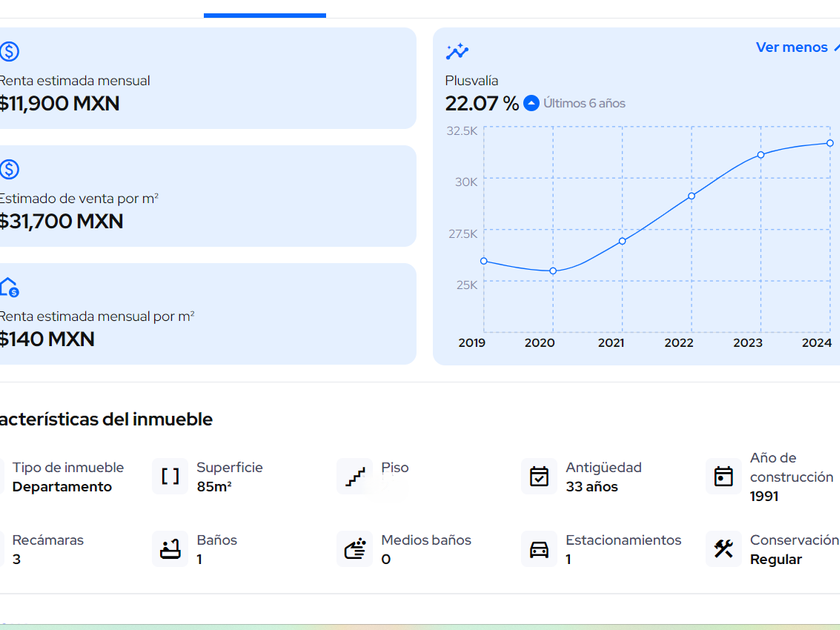Click the Antigüedad calendar check icon
The image size is (840, 630).
[x=539, y=477]
